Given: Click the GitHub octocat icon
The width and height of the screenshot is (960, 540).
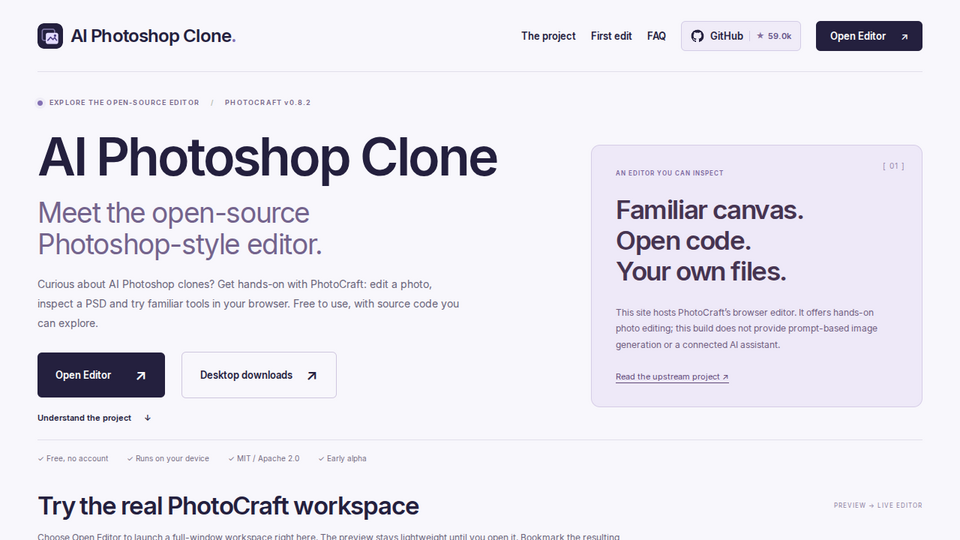Looking at the screenshot, I should click(x=697, y=36).
